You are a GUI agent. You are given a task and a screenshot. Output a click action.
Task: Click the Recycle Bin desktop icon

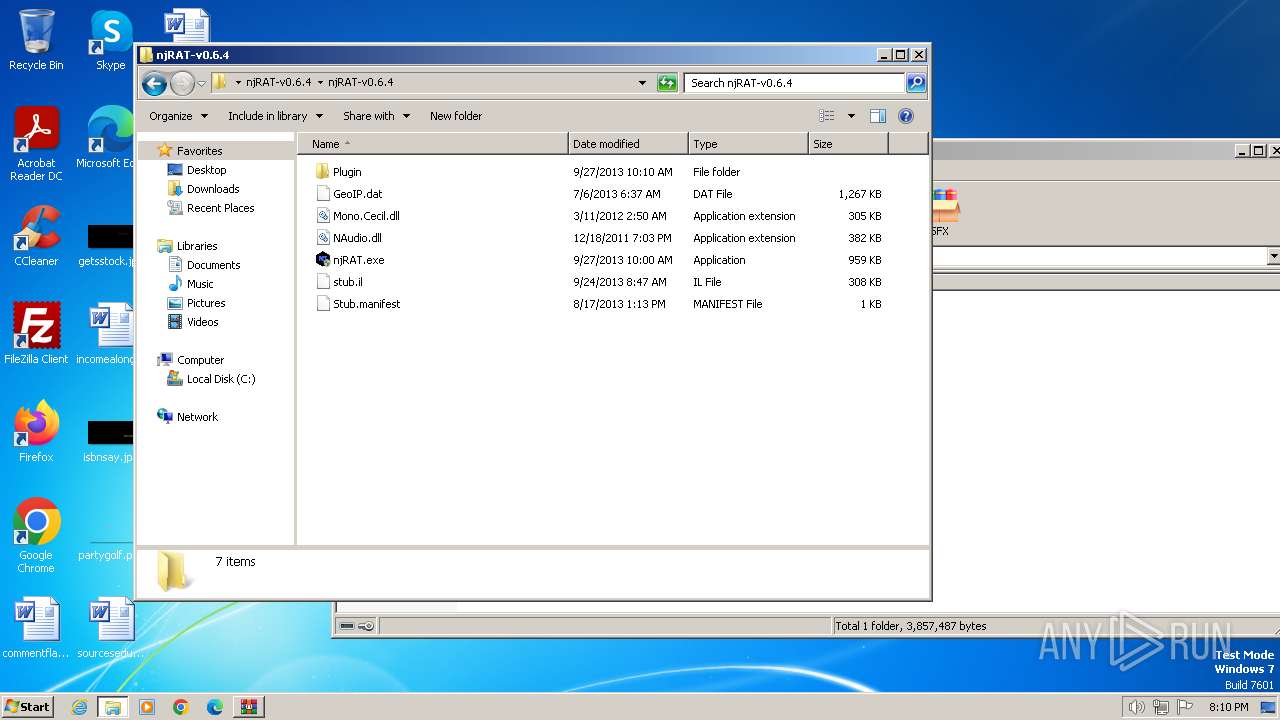(36, 40)
